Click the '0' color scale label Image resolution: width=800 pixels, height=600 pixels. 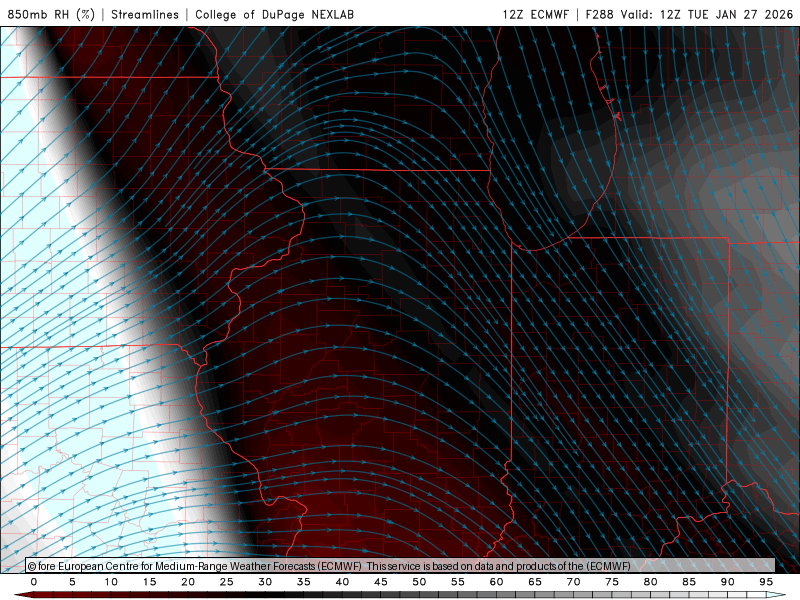[x=34, y=582]
